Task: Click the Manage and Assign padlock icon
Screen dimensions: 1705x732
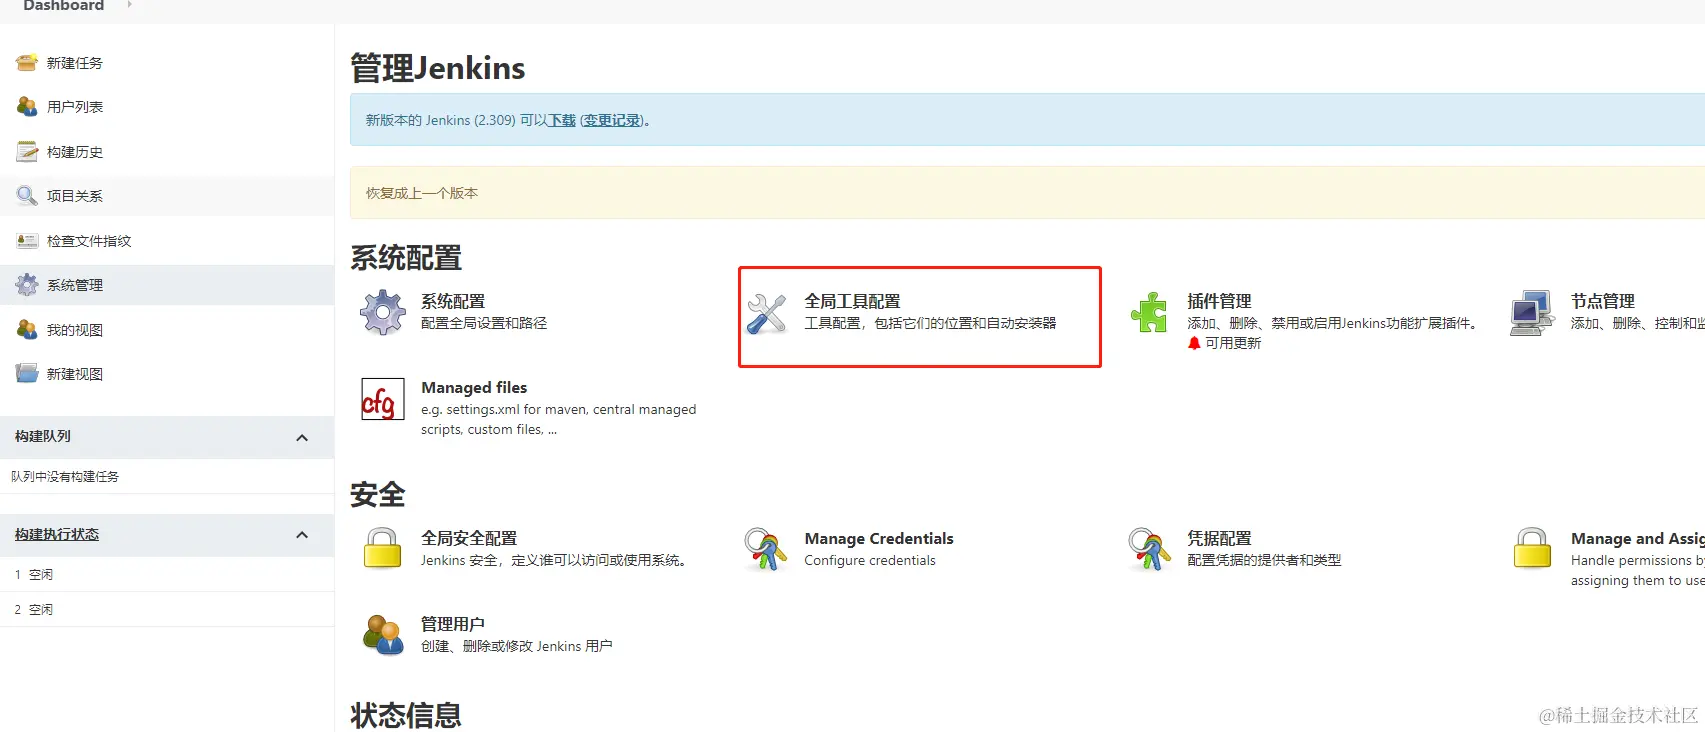Action: tap(1532, 548)
